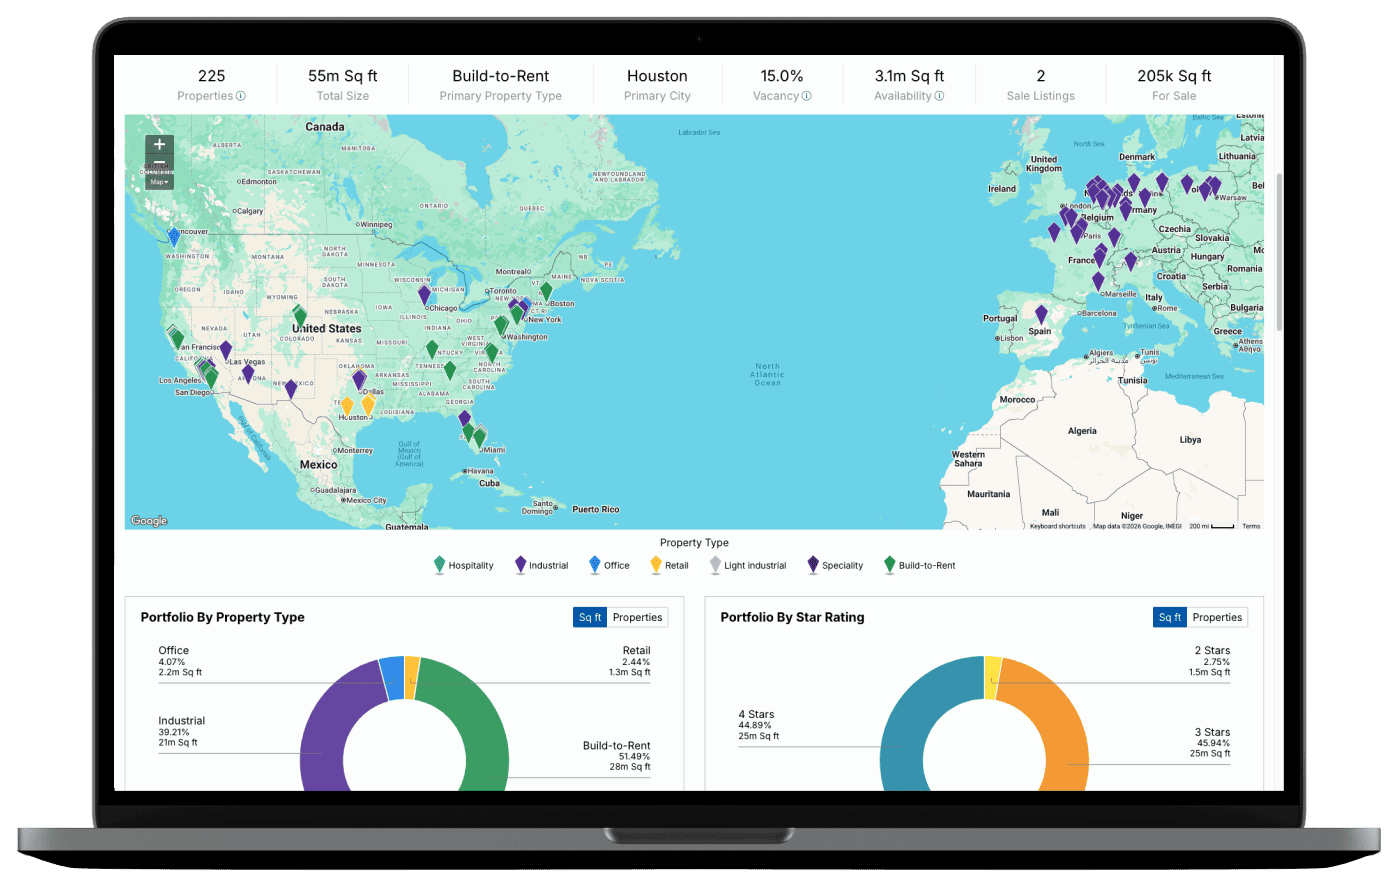Toggle Hospitality in the property type legend
Screen dimensions: 1400x894
click(464, 566)
